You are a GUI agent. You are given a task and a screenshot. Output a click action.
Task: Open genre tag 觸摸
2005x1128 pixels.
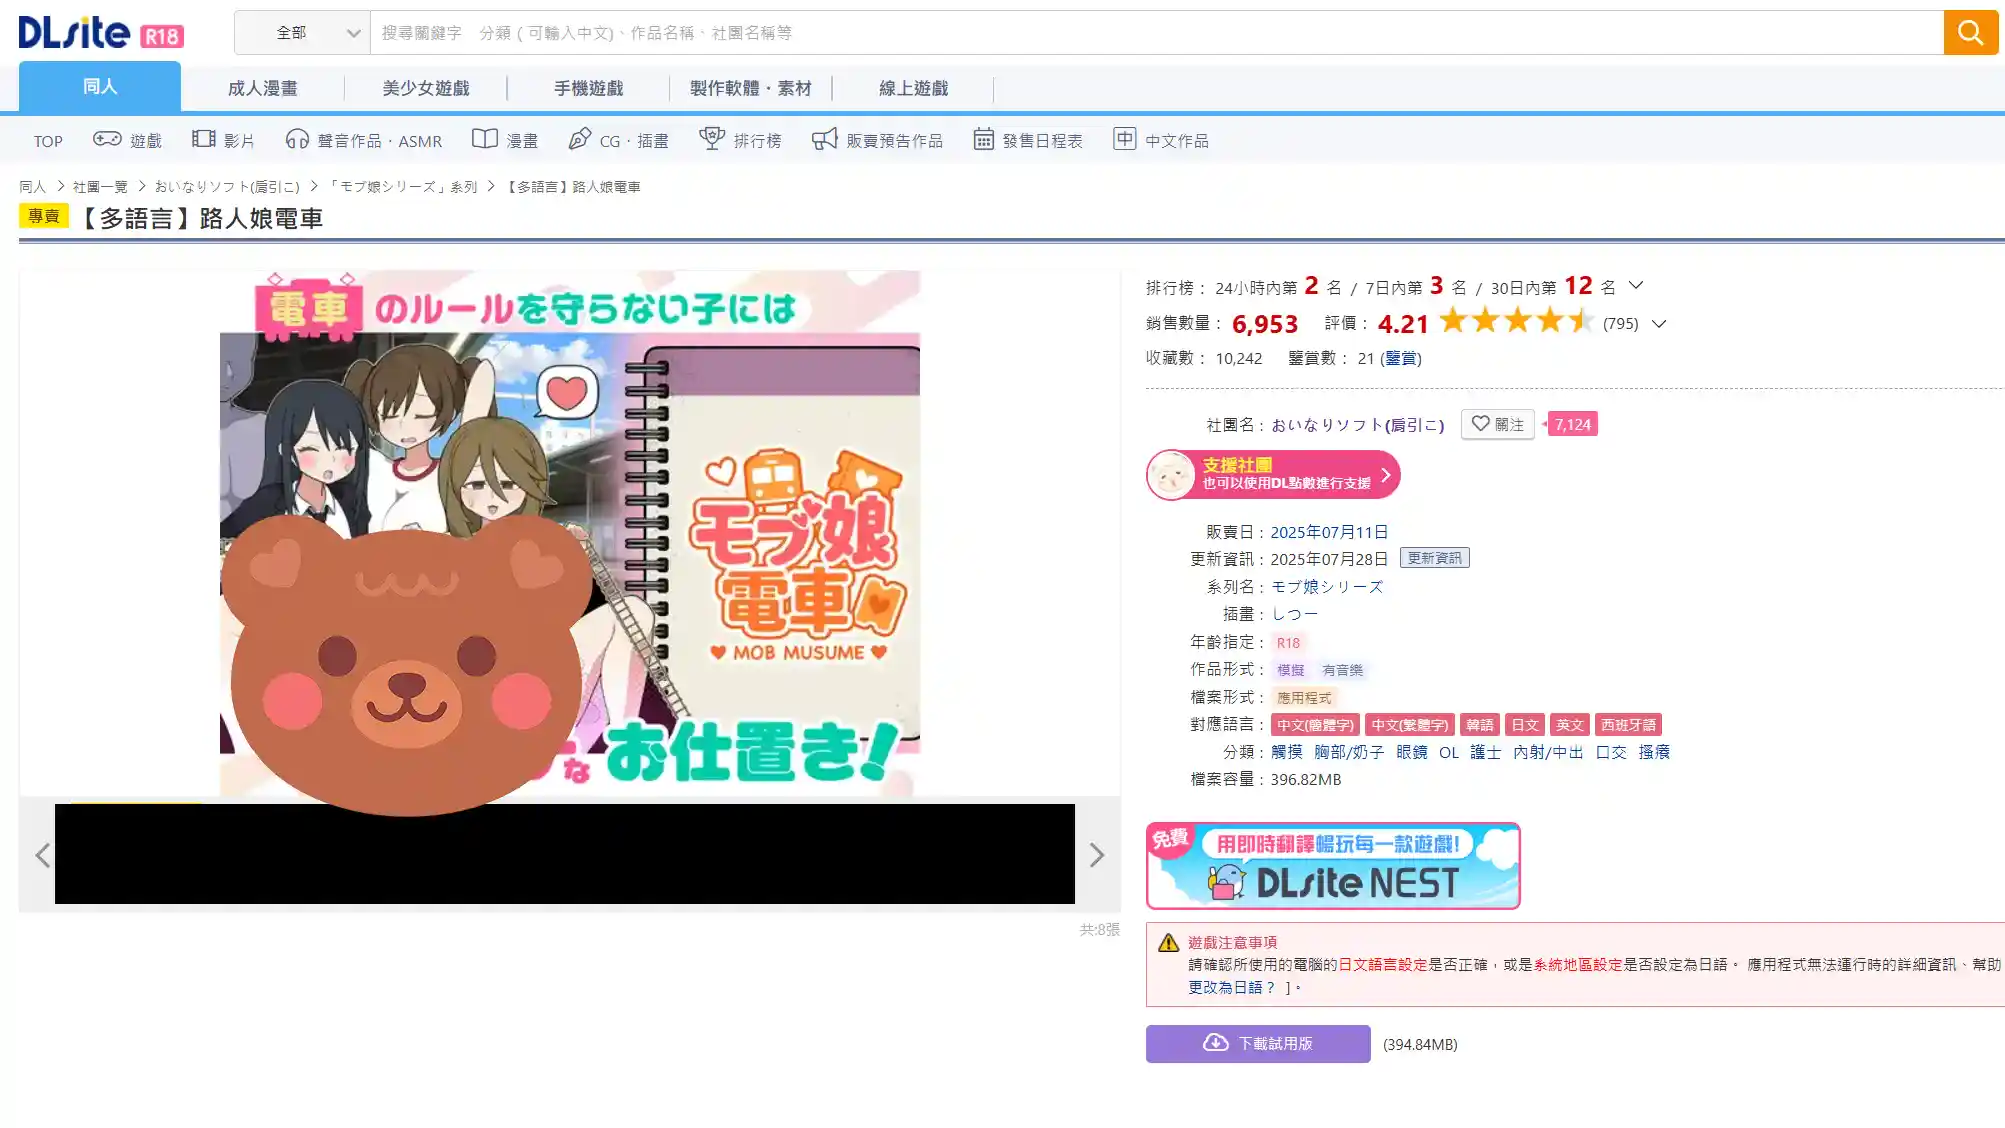[x=1287, y=752]
